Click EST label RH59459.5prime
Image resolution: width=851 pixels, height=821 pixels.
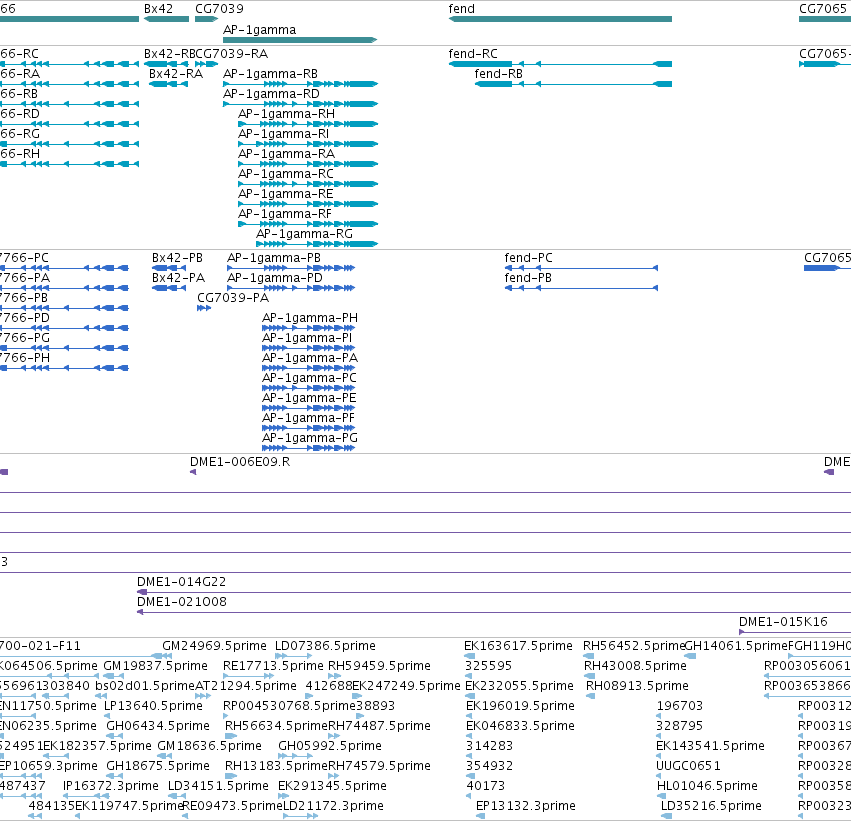(379, 666)
